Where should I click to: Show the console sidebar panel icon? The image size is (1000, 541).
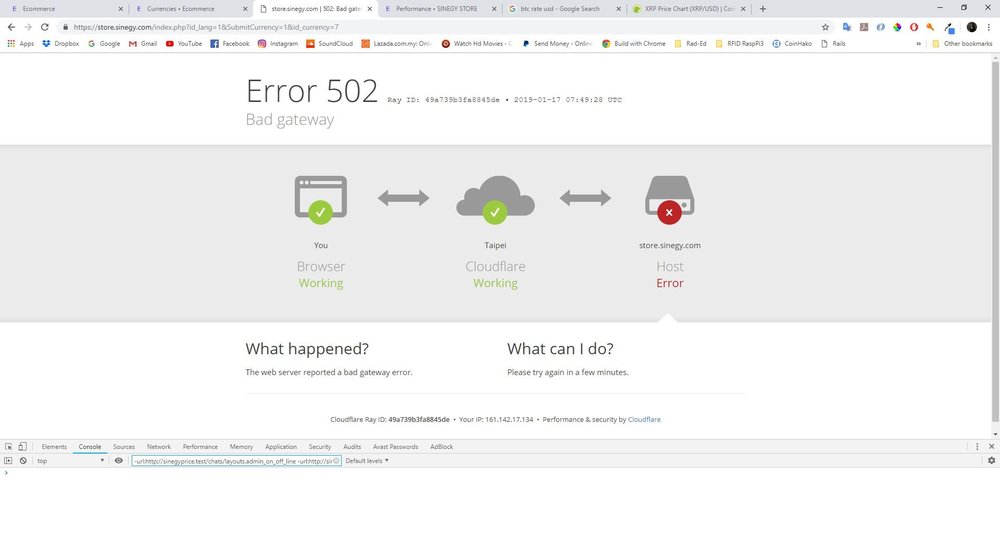point(8,461)
